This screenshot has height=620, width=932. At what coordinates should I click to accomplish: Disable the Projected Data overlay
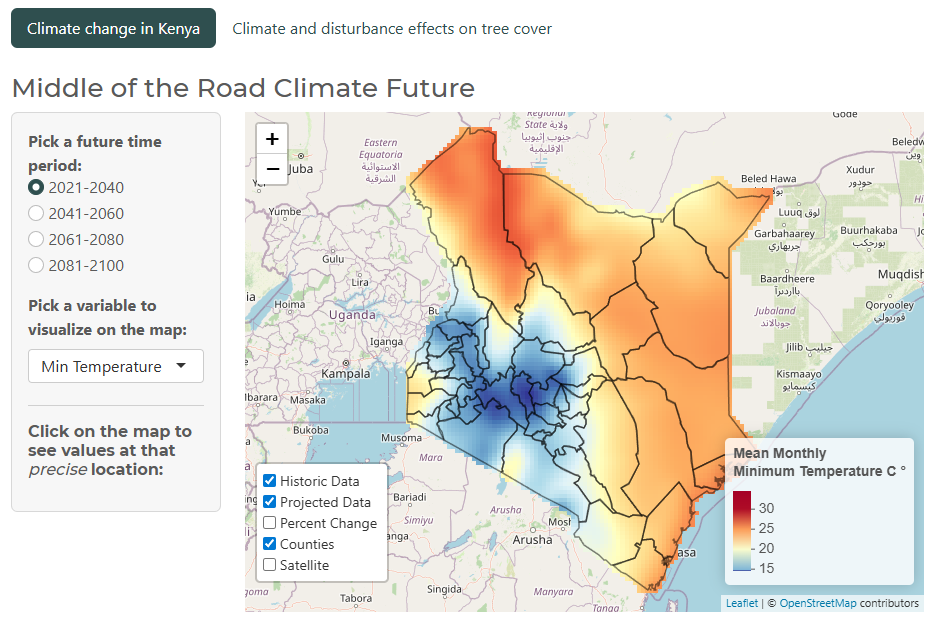click(268, 502)
